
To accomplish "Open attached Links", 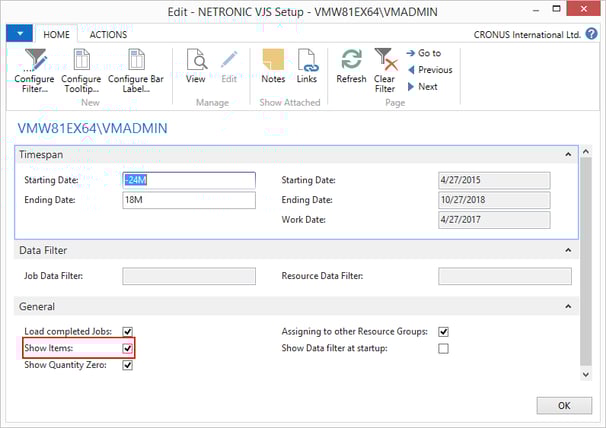I will (x=307, y=66).
